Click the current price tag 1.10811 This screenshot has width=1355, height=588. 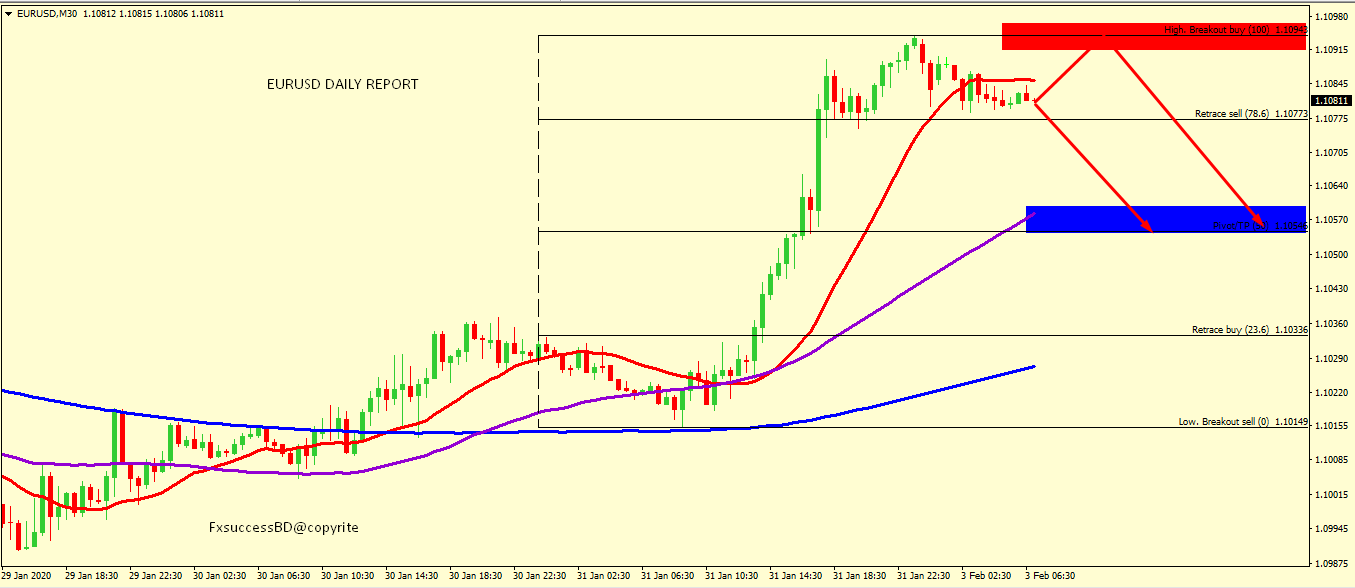(x=1331, y=101)
